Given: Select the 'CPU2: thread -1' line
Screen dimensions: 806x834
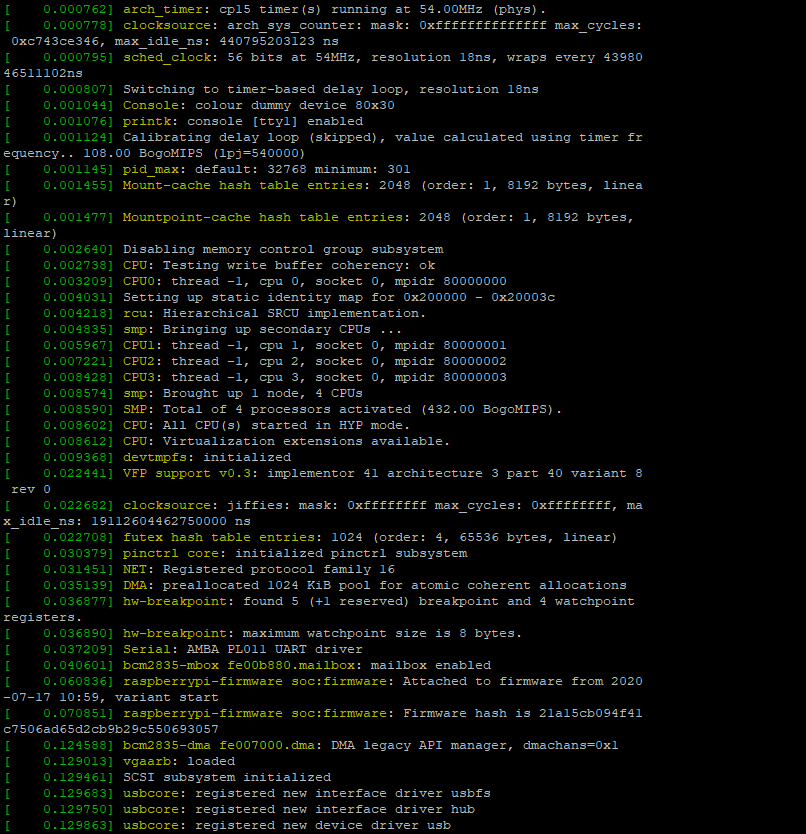Looking at the screenshot, I should (x=314, y=361).
